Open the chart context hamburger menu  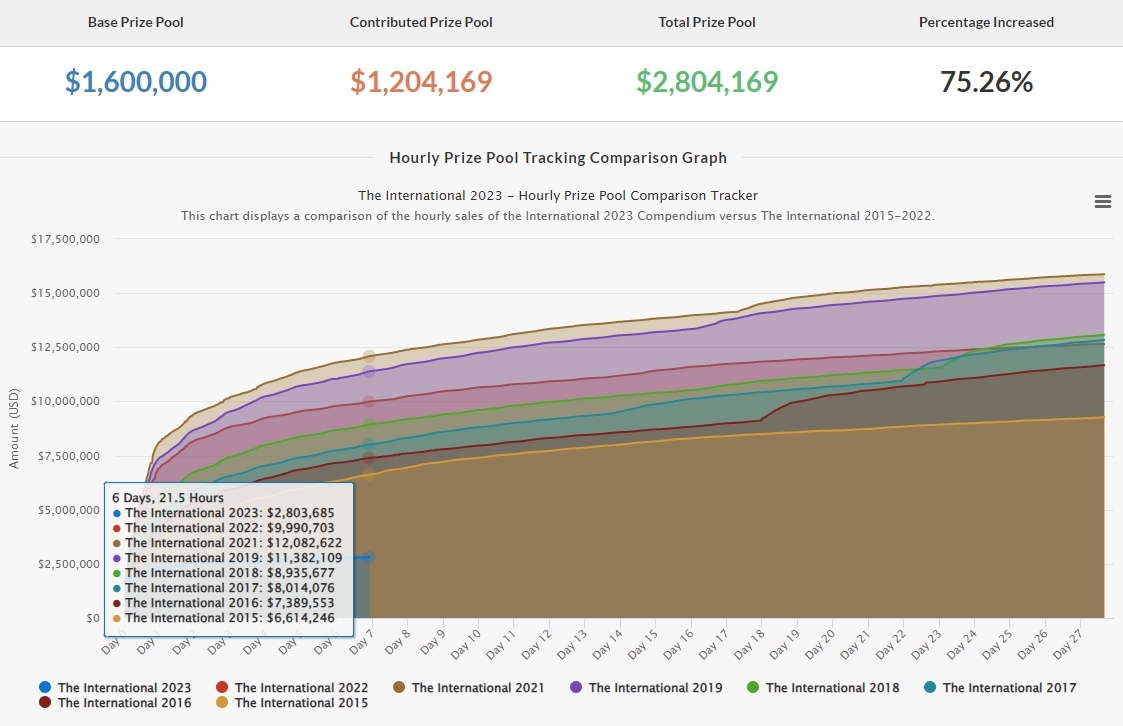[x=1103, y=202]
